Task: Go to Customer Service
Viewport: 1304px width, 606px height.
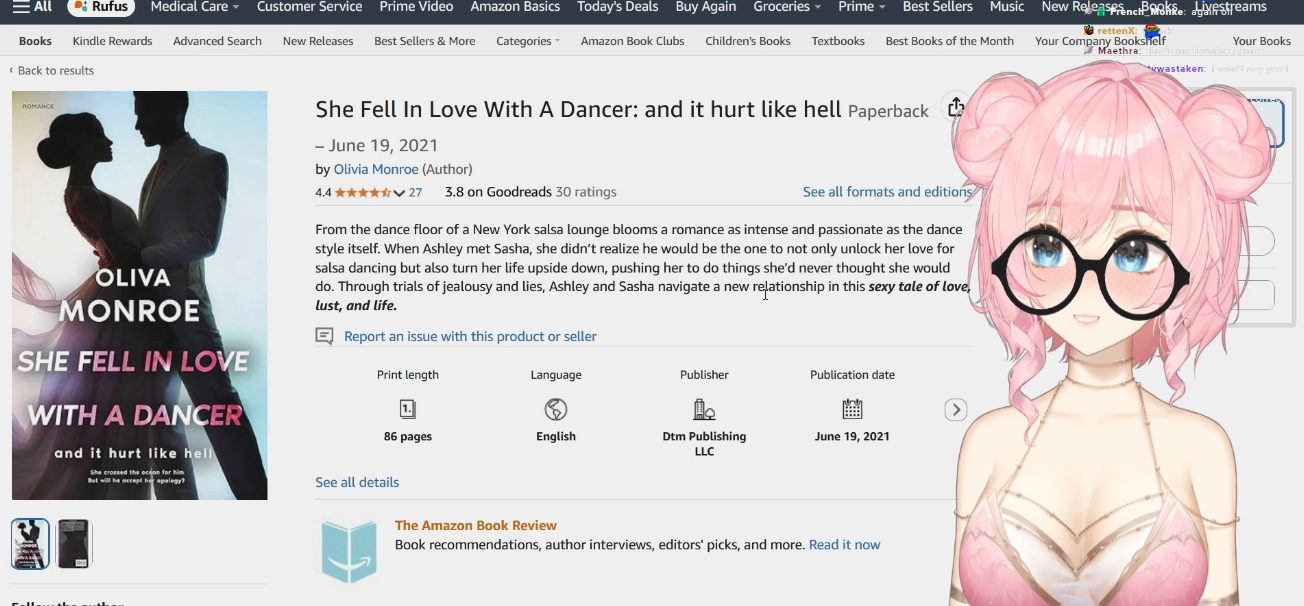Action: point(309,7)
